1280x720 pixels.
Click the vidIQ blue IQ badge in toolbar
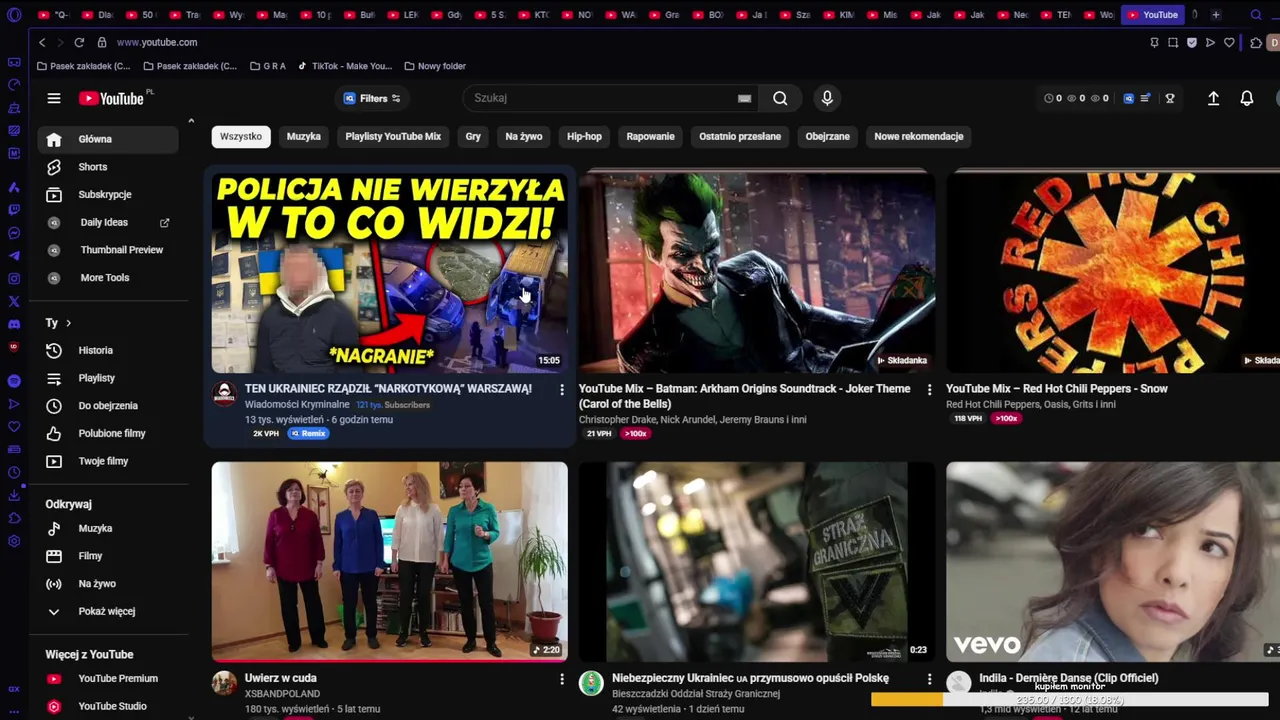[1129, 98]
